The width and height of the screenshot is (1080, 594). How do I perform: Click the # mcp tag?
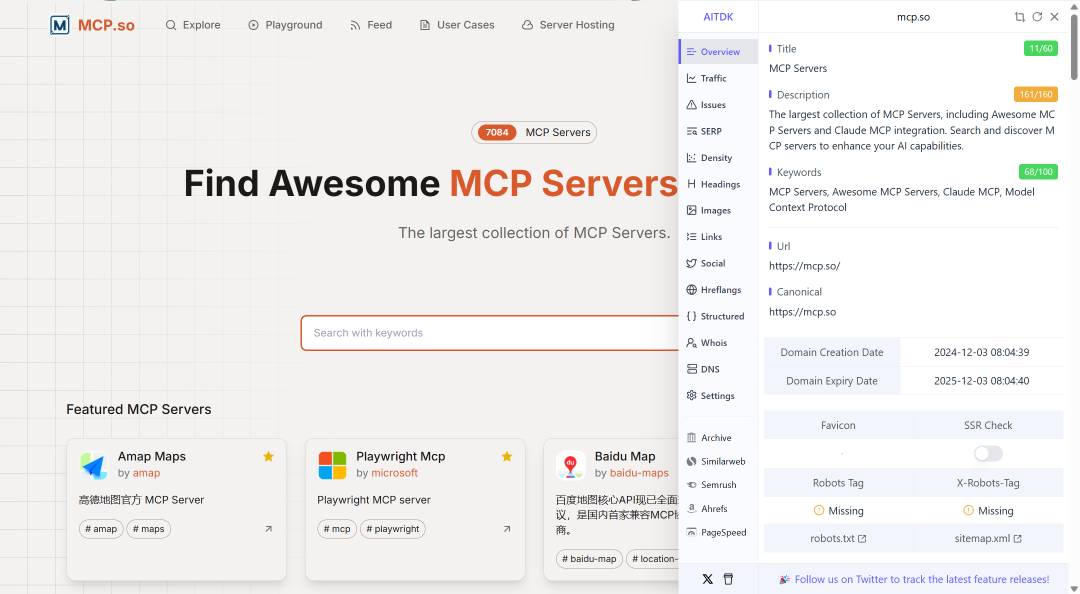coord(338,529)
